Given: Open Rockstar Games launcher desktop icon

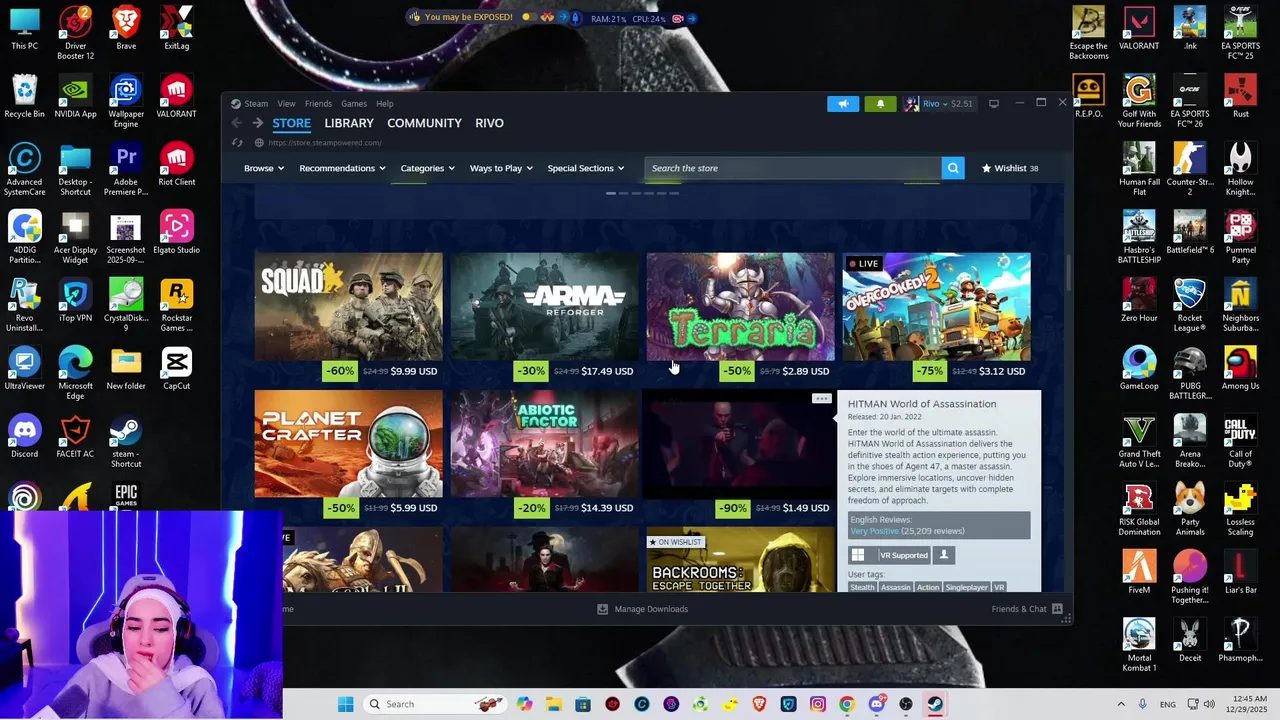Looking at the screenshot, I should (x=176, y=305).
